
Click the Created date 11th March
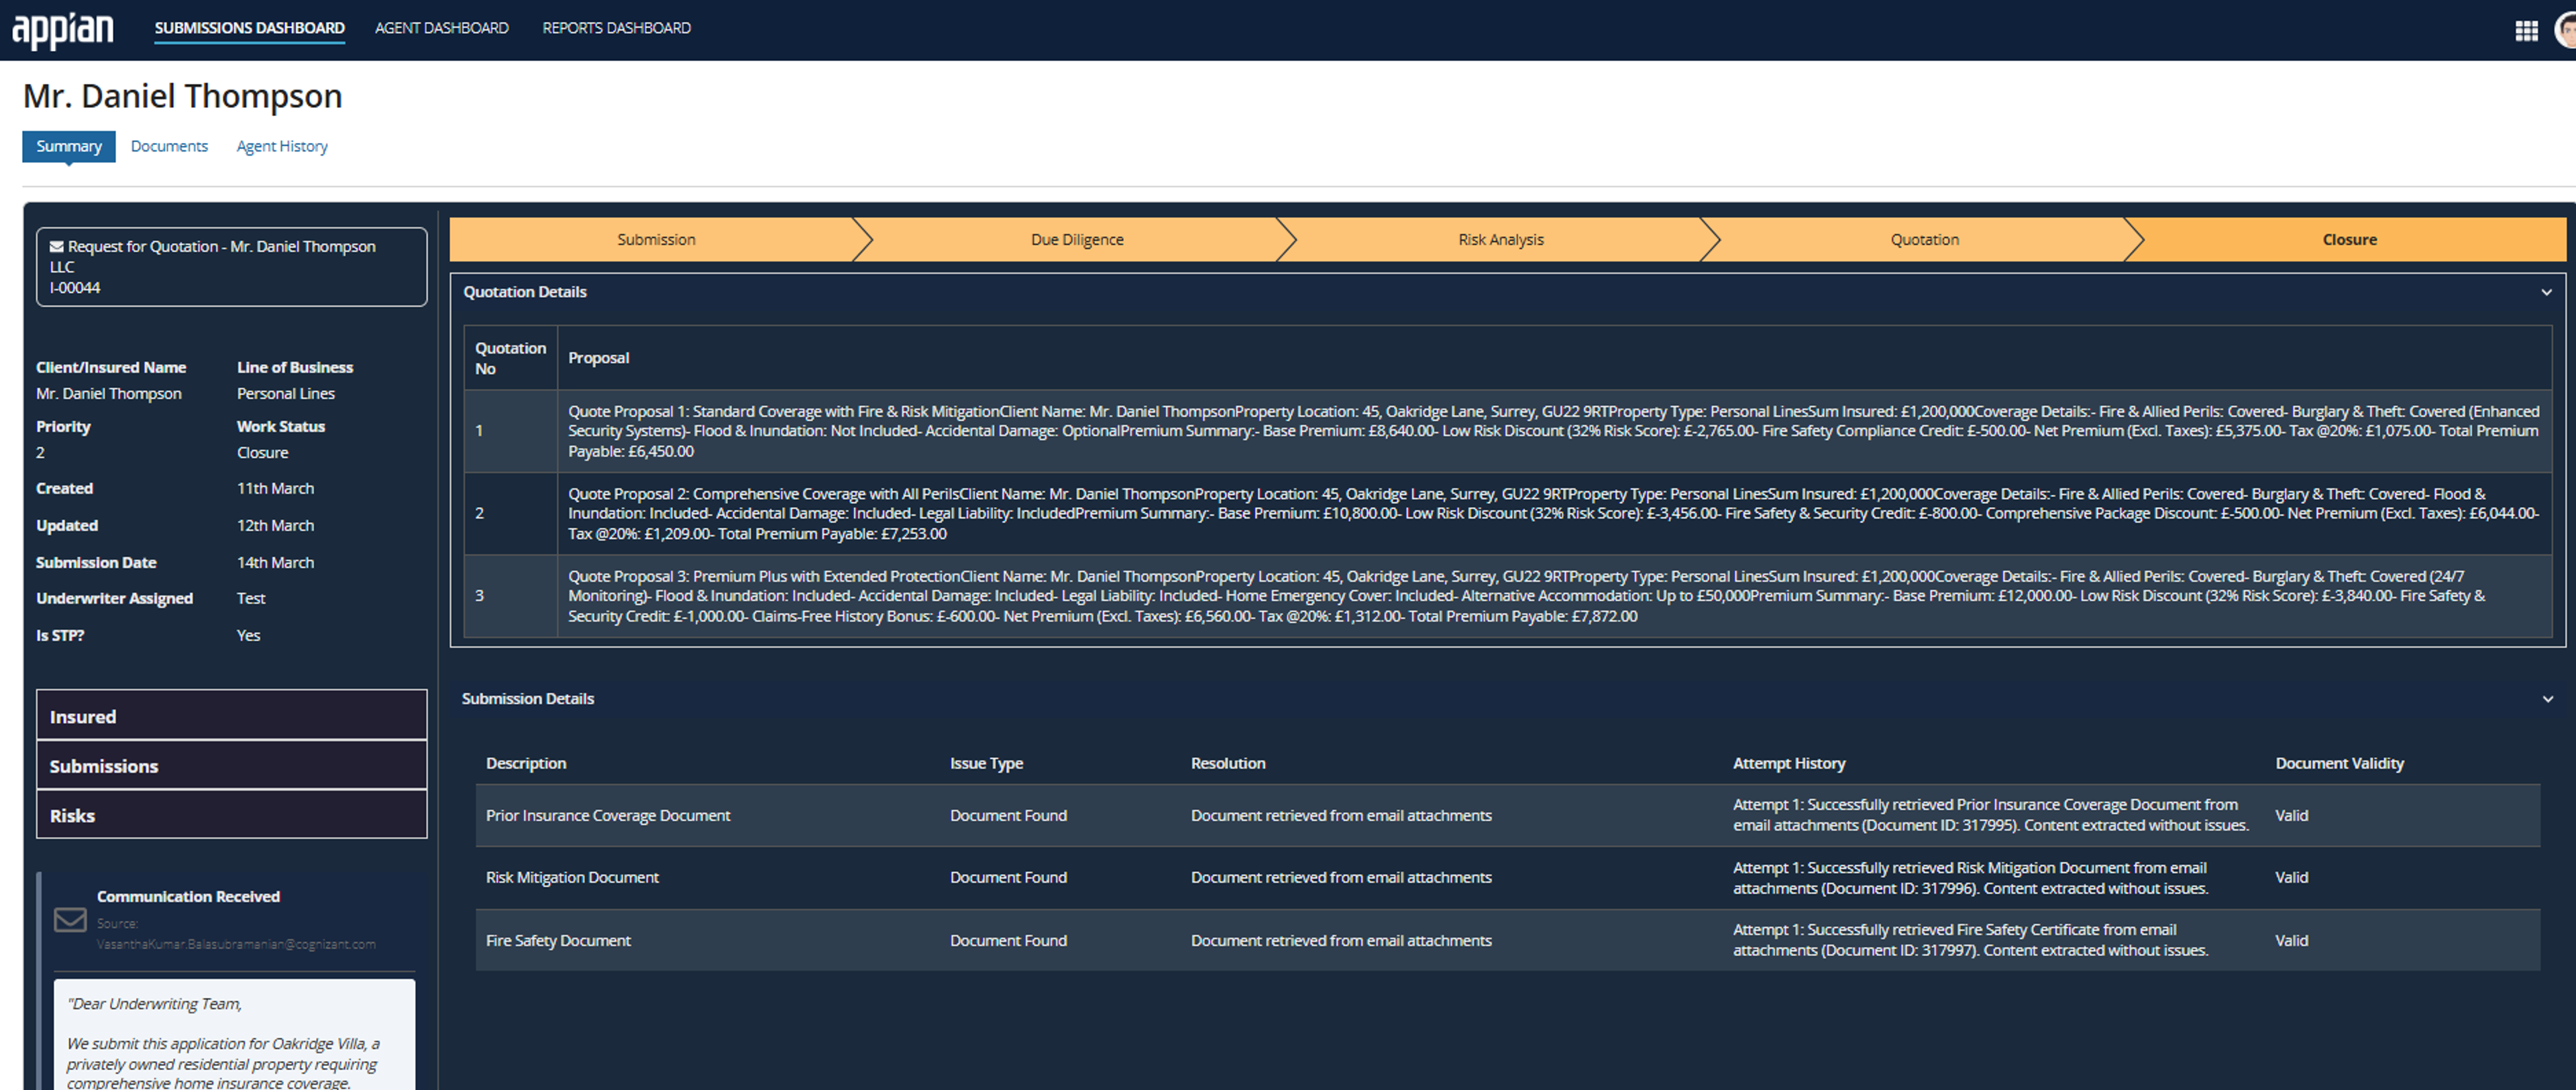pyautogui.click(x=275, y=489)
